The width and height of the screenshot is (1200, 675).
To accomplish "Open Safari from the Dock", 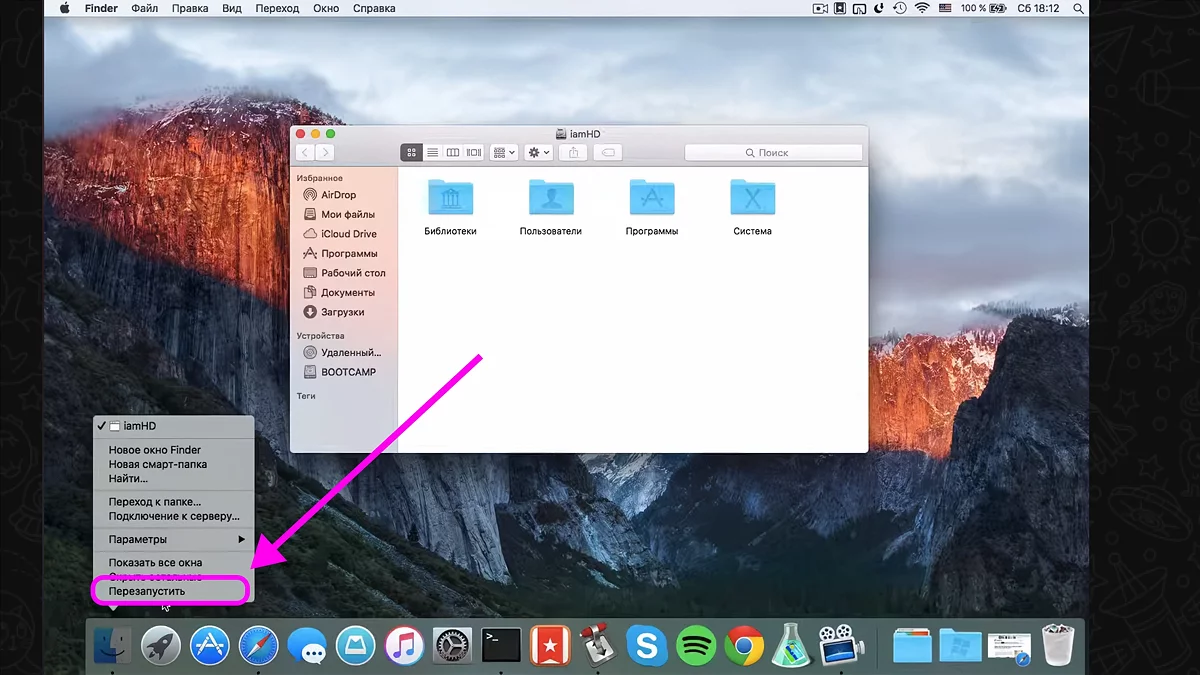I will tap(258, 645).
